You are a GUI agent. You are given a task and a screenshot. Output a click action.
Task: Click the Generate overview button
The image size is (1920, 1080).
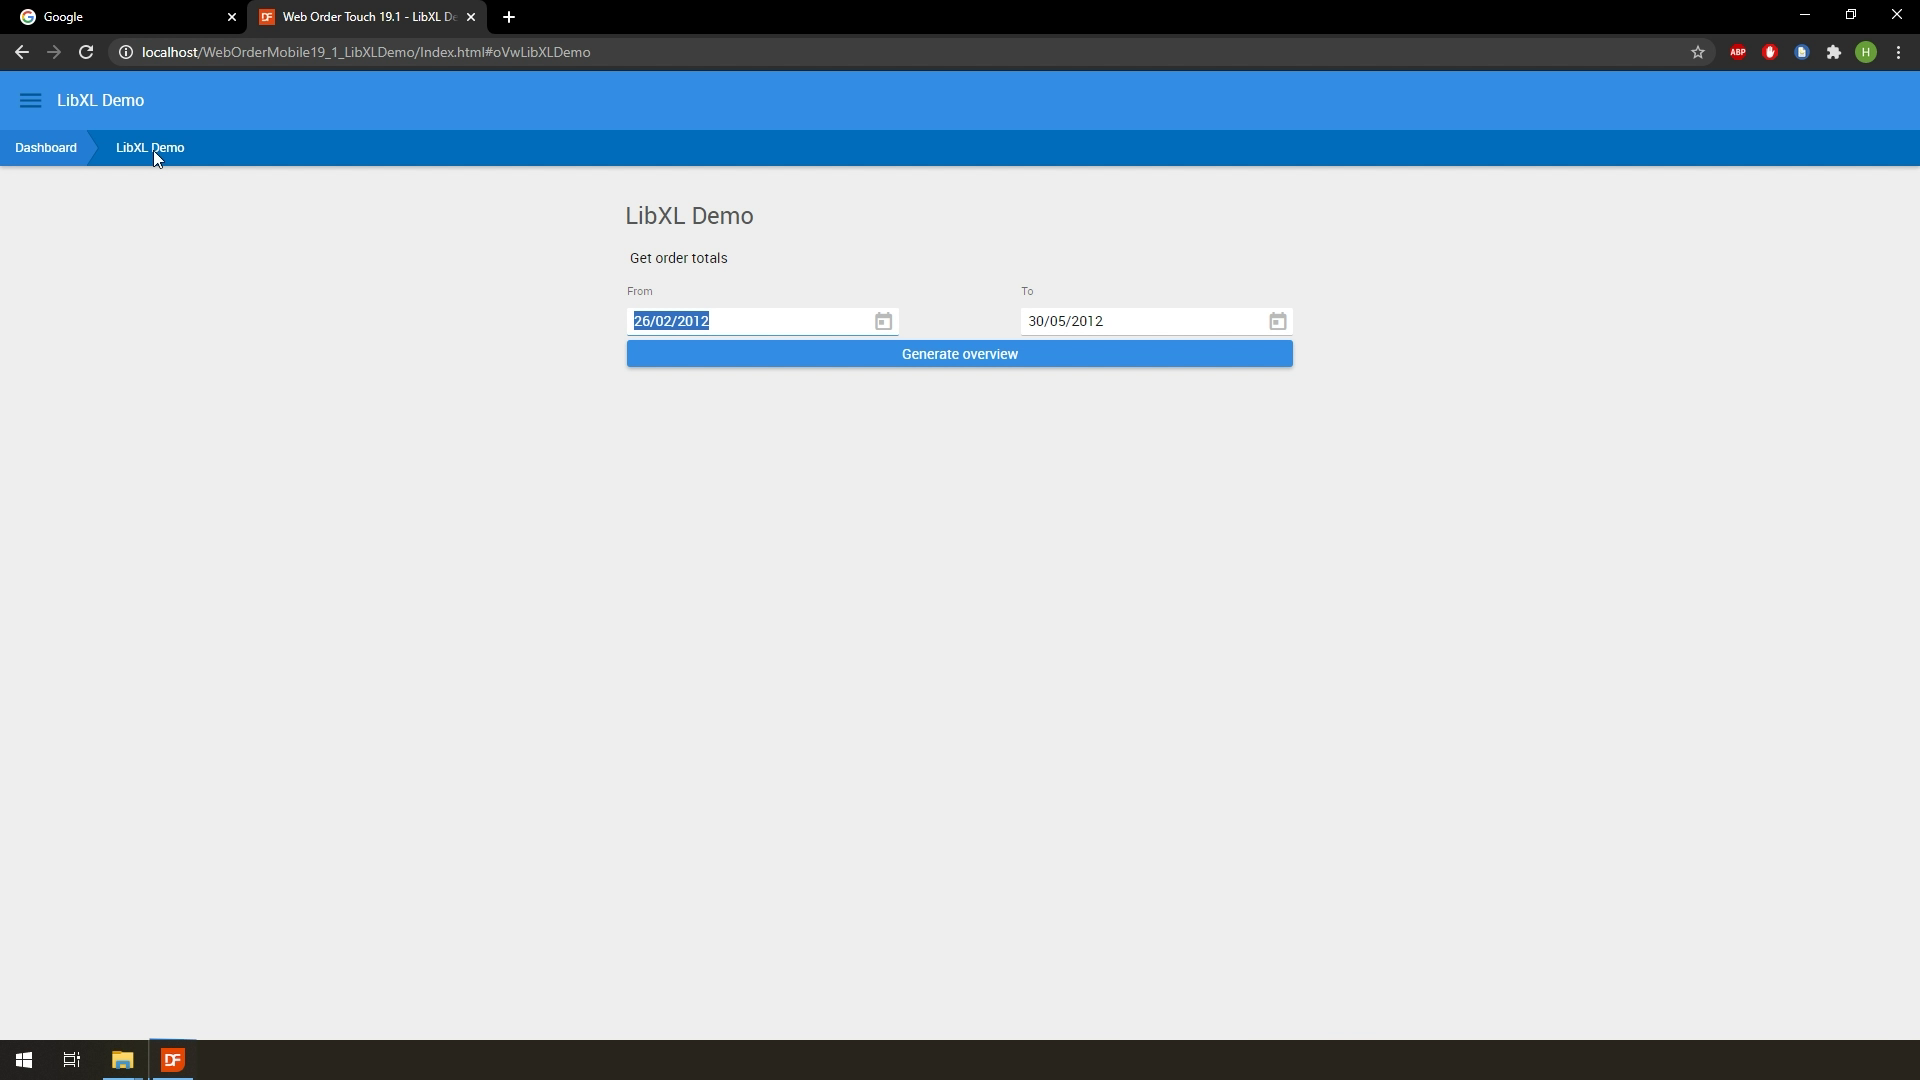[x=959, y=354]
